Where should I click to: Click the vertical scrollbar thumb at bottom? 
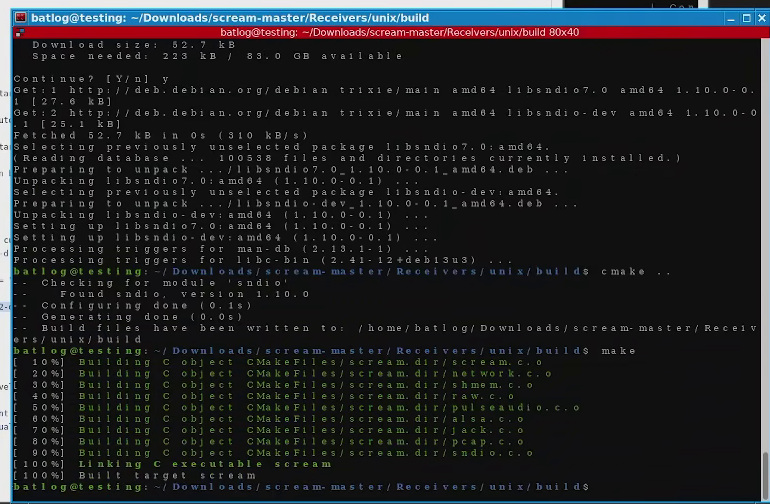(x=765, y=475)
